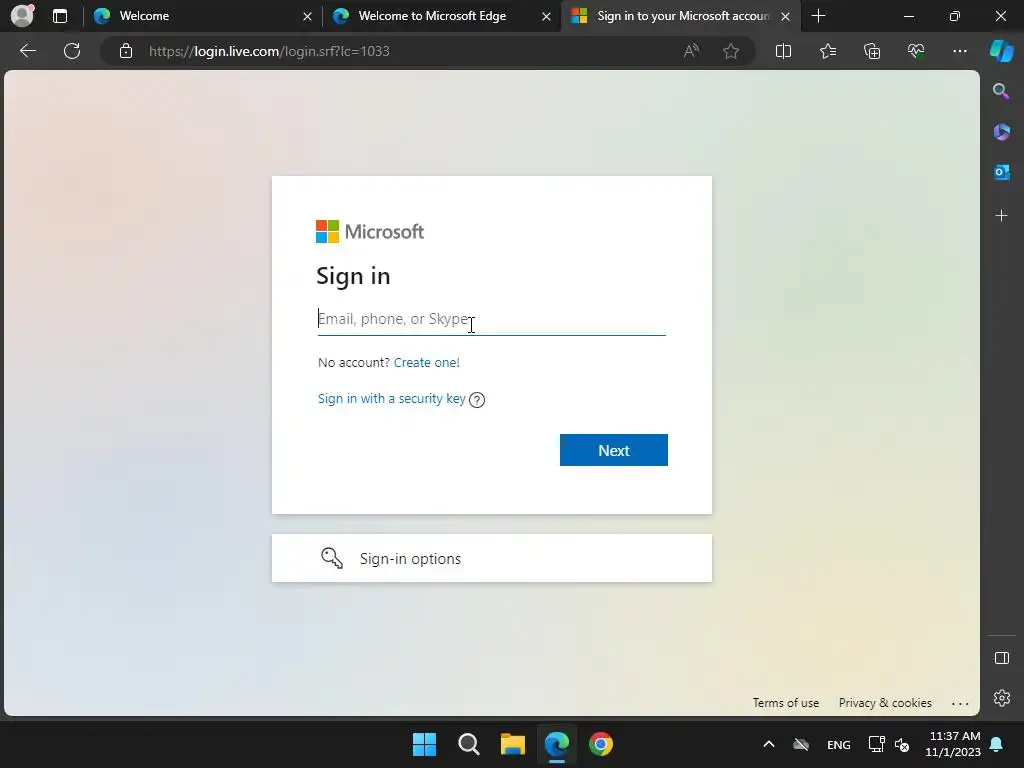
Task: Focus the Email, phone, or Skype field
Action: (x=492, y=319)
